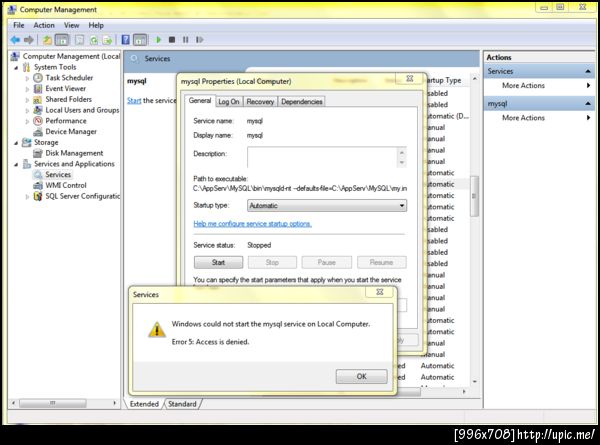This screenshot has height=445, width=600.
Task: Click the Export List toolbar icon
Action: tap(108, 39)
